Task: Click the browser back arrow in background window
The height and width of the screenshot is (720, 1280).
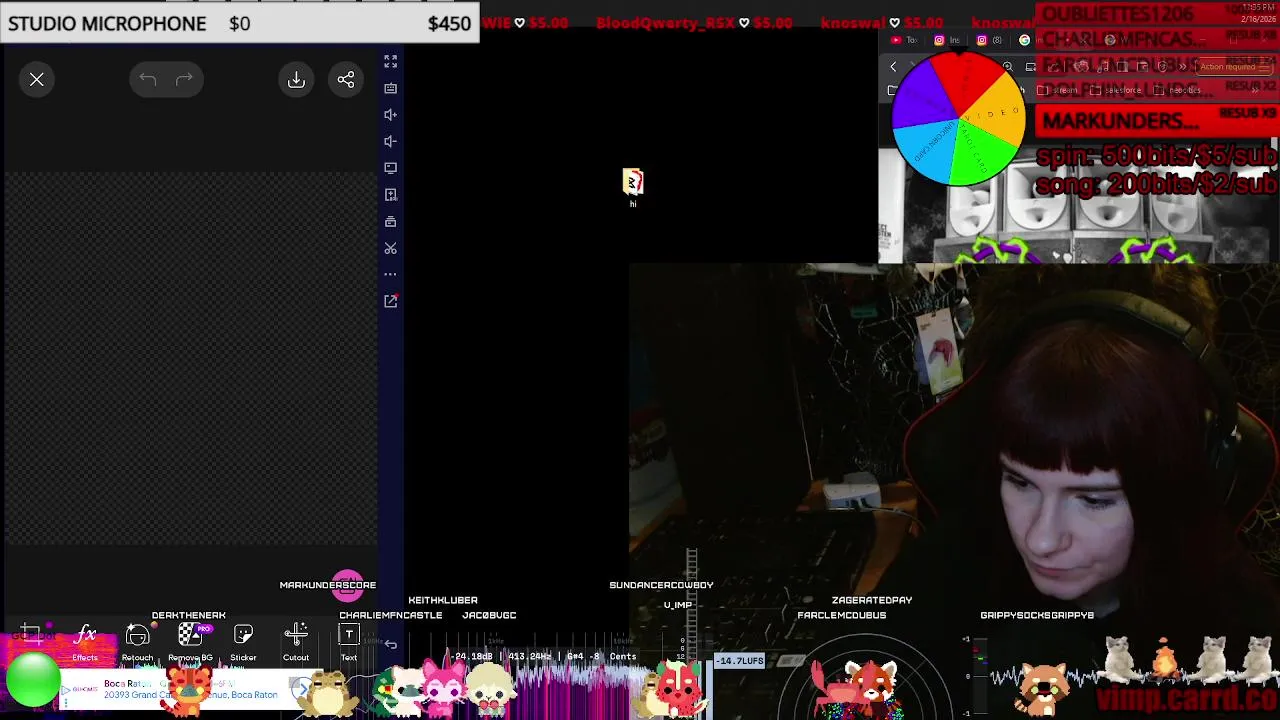Action: click(893, 67)
